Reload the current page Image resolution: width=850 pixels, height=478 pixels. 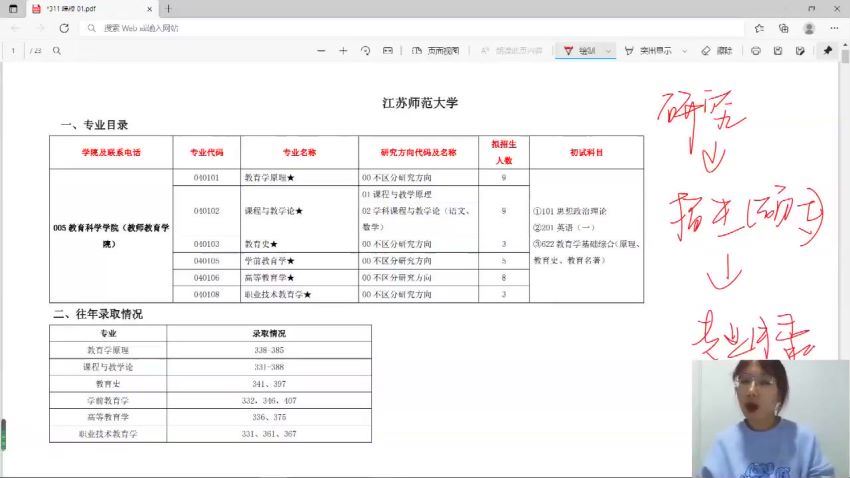[x=64, y=28]
